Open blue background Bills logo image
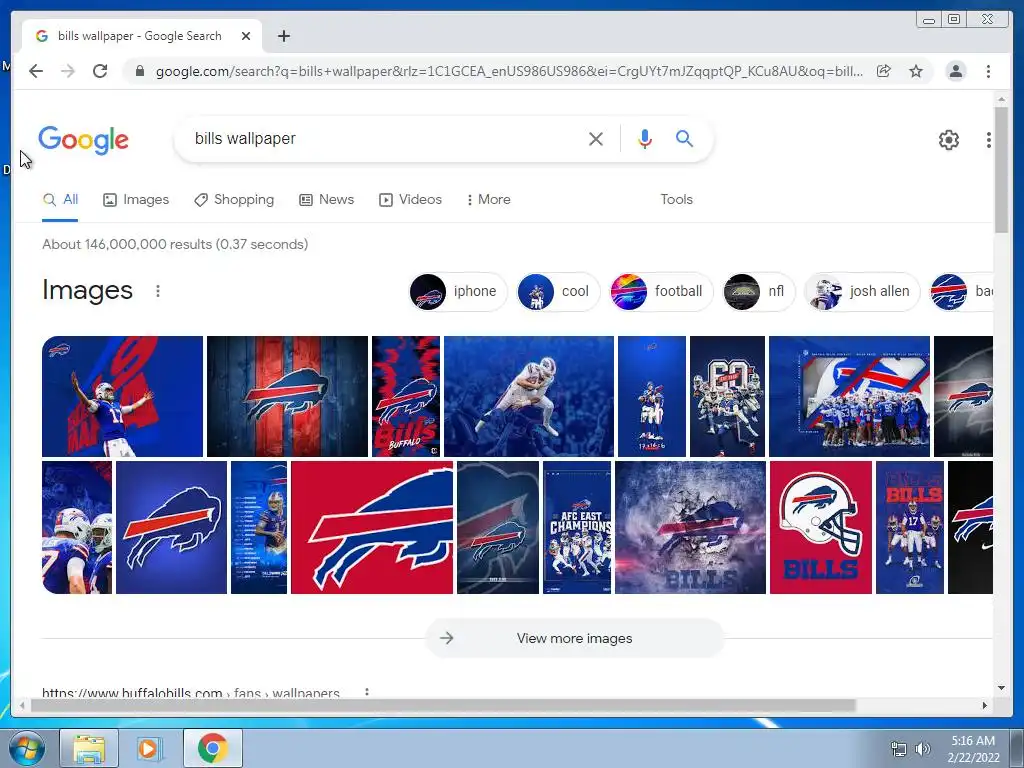The width and height of the screenshot is (1024, 768). click(171, 528)
